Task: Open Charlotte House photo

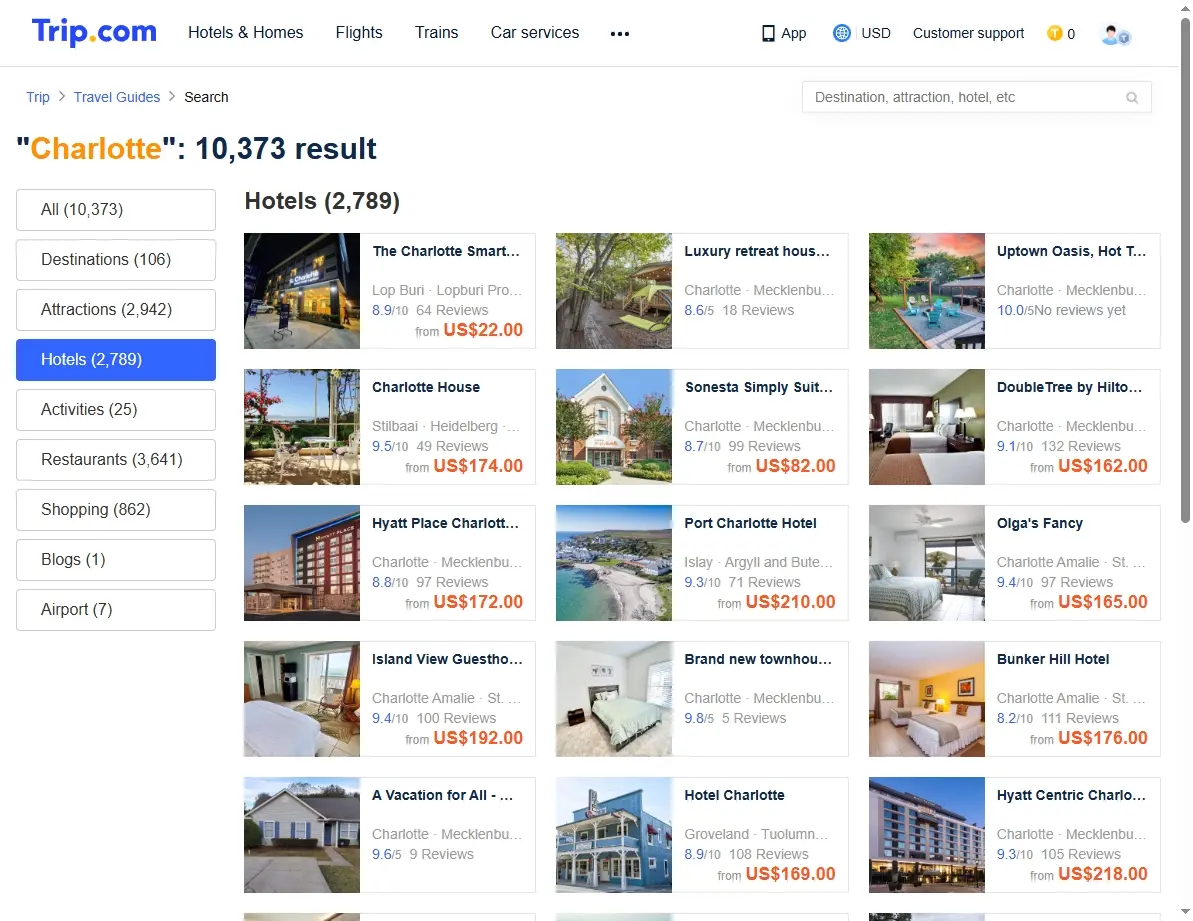Action: (x=302, y=427)
